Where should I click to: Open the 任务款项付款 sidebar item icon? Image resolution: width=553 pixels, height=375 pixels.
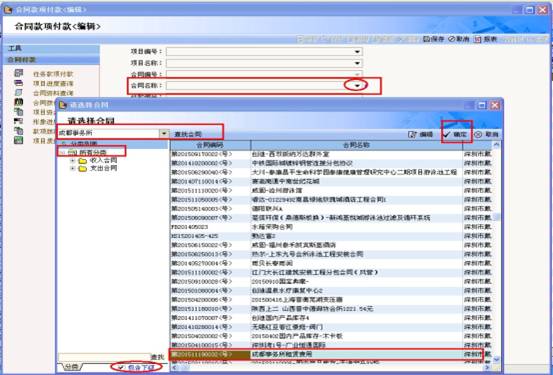[18, 73]
